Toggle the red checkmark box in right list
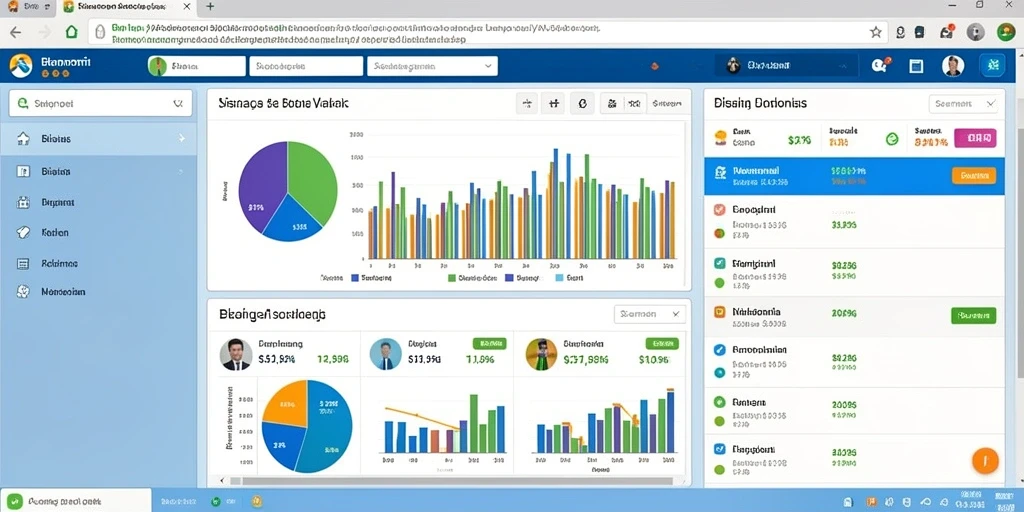Viewport: 1024px width, 512px height. coord(720,210)
